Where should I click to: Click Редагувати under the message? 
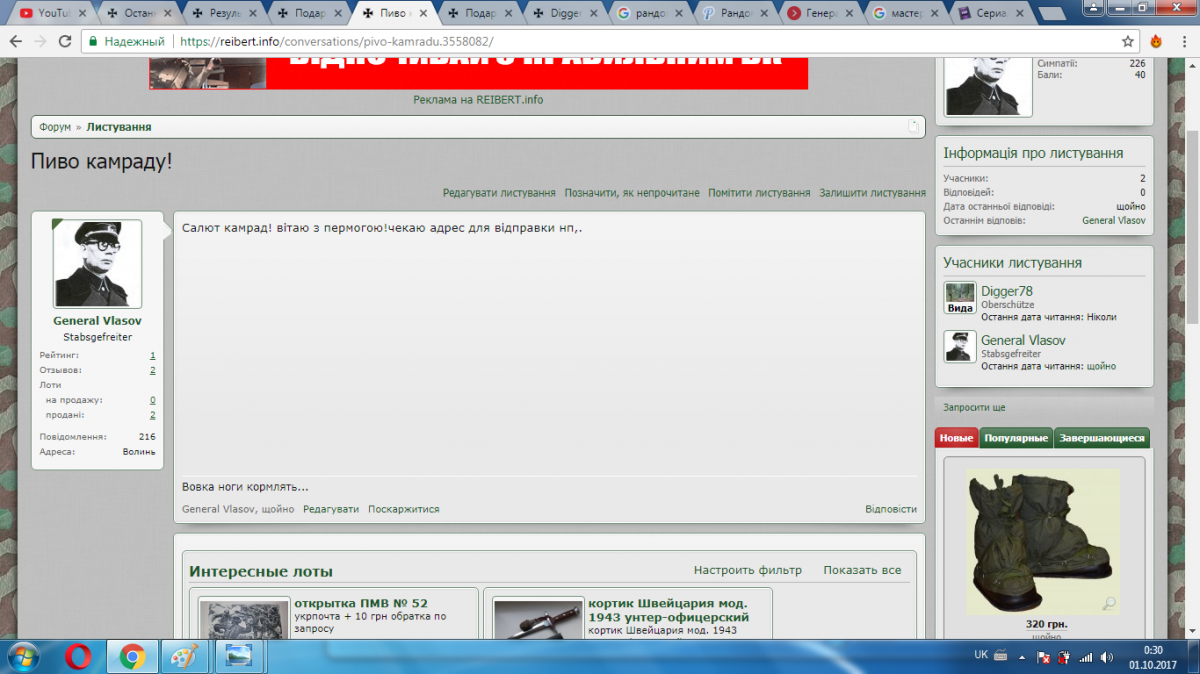(x=331, y=509)
